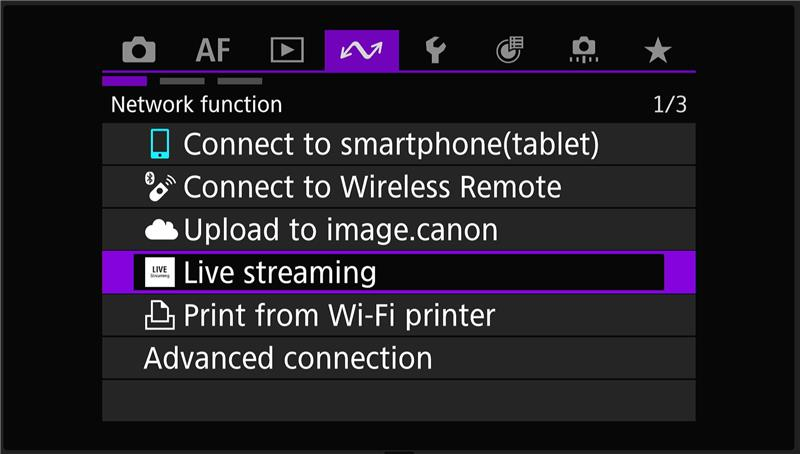Choose Connect to Wireless Remote

point(399,187)
